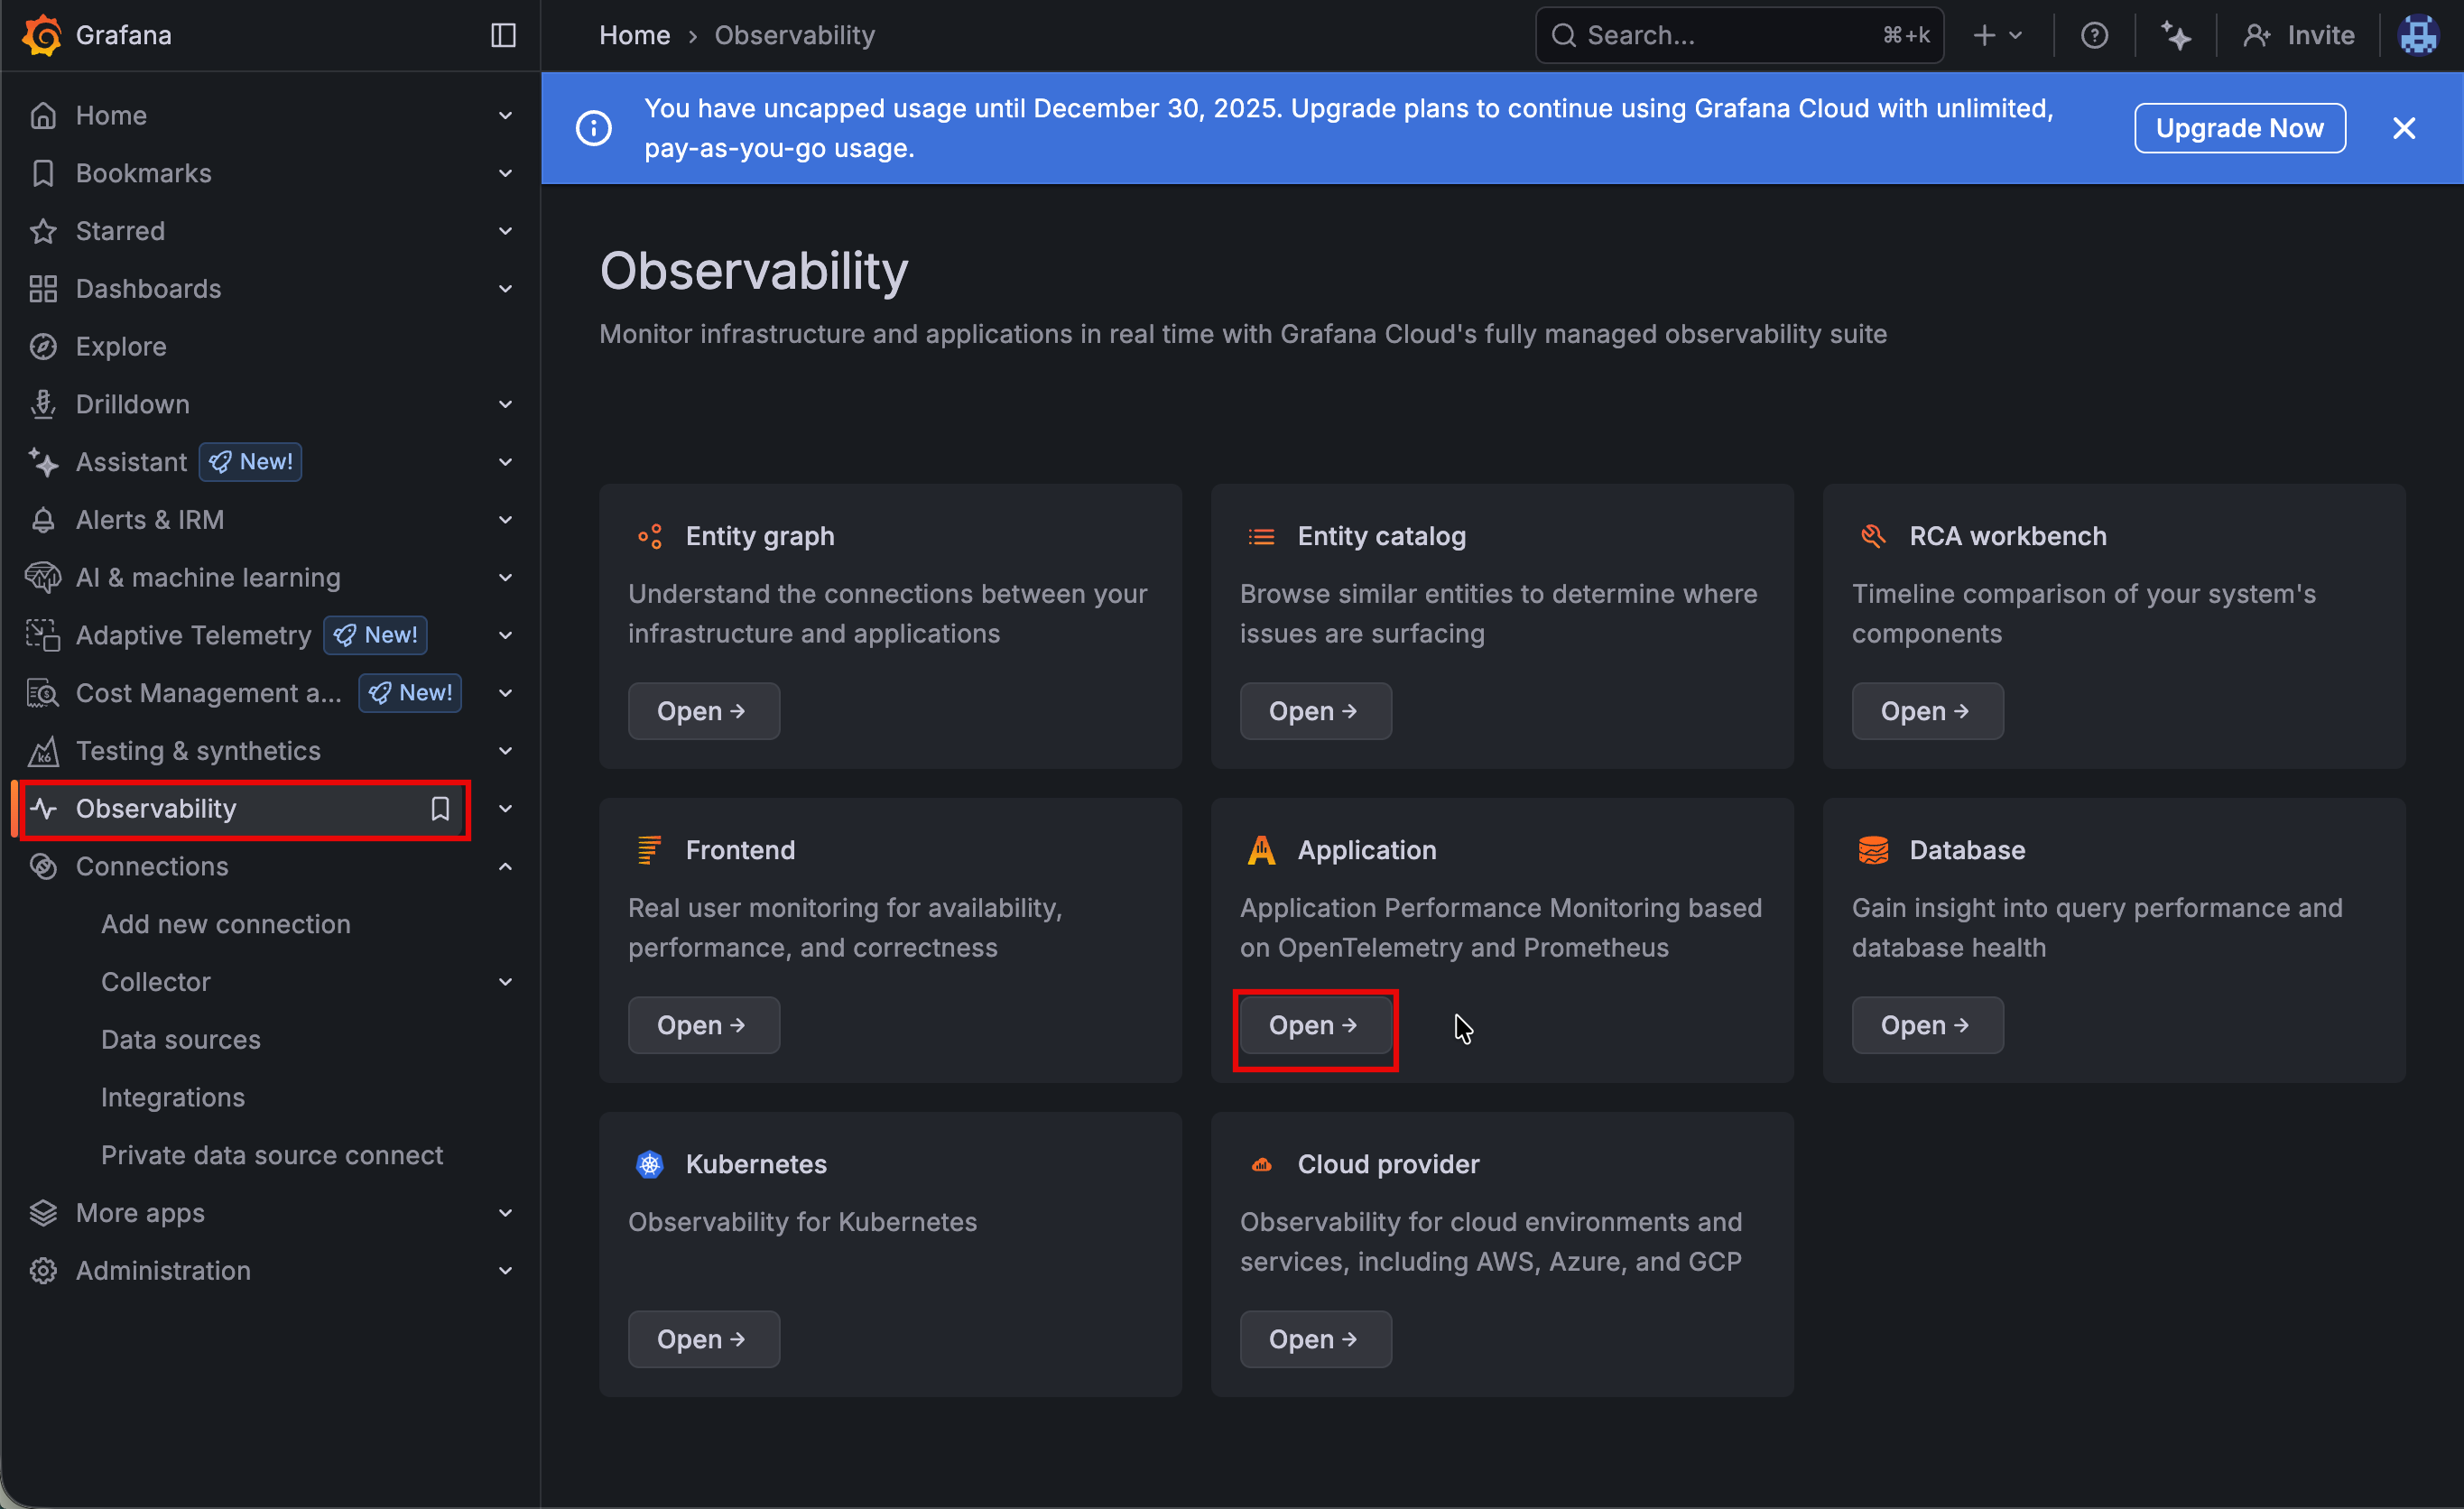Click the Kubernetes wheel icon
2464x1509 pixels.
coord(650,1164)
